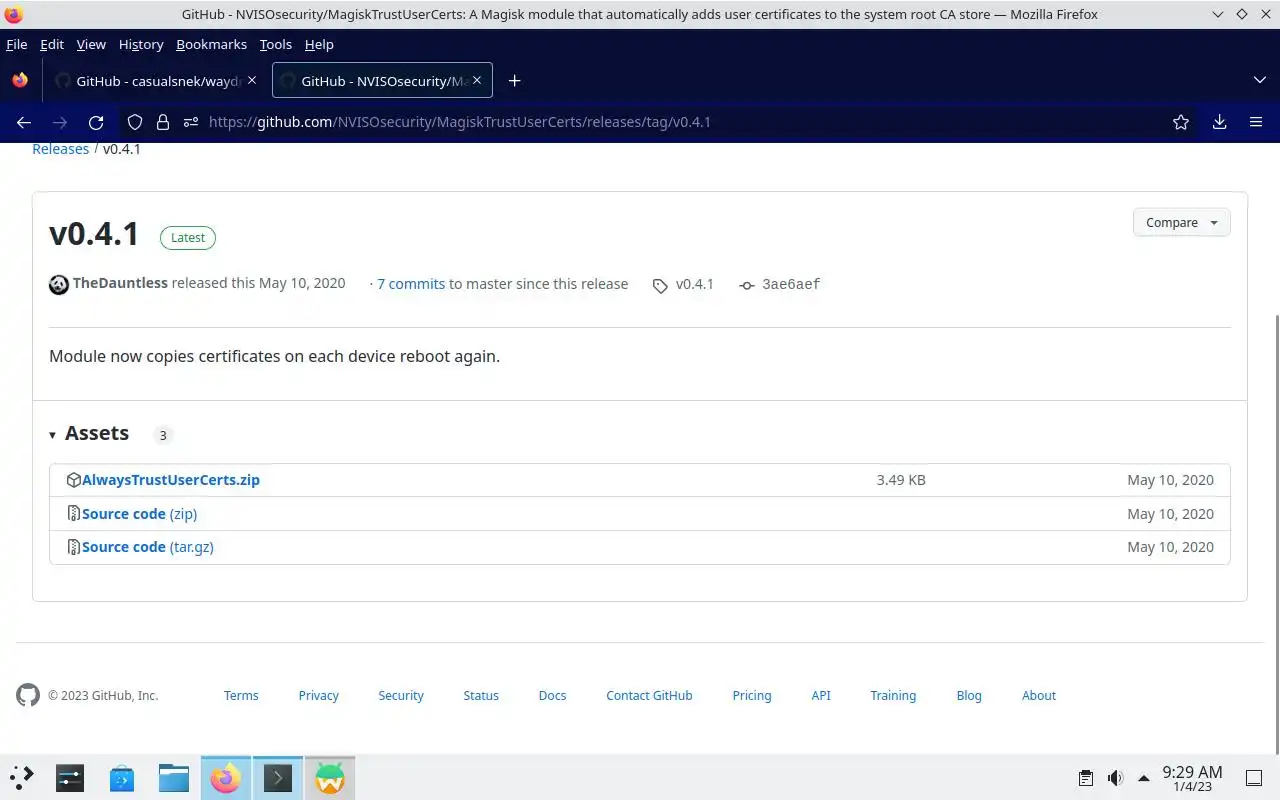Download Source code (zip)
1280x800 pixels.
[x=139, y=514]
